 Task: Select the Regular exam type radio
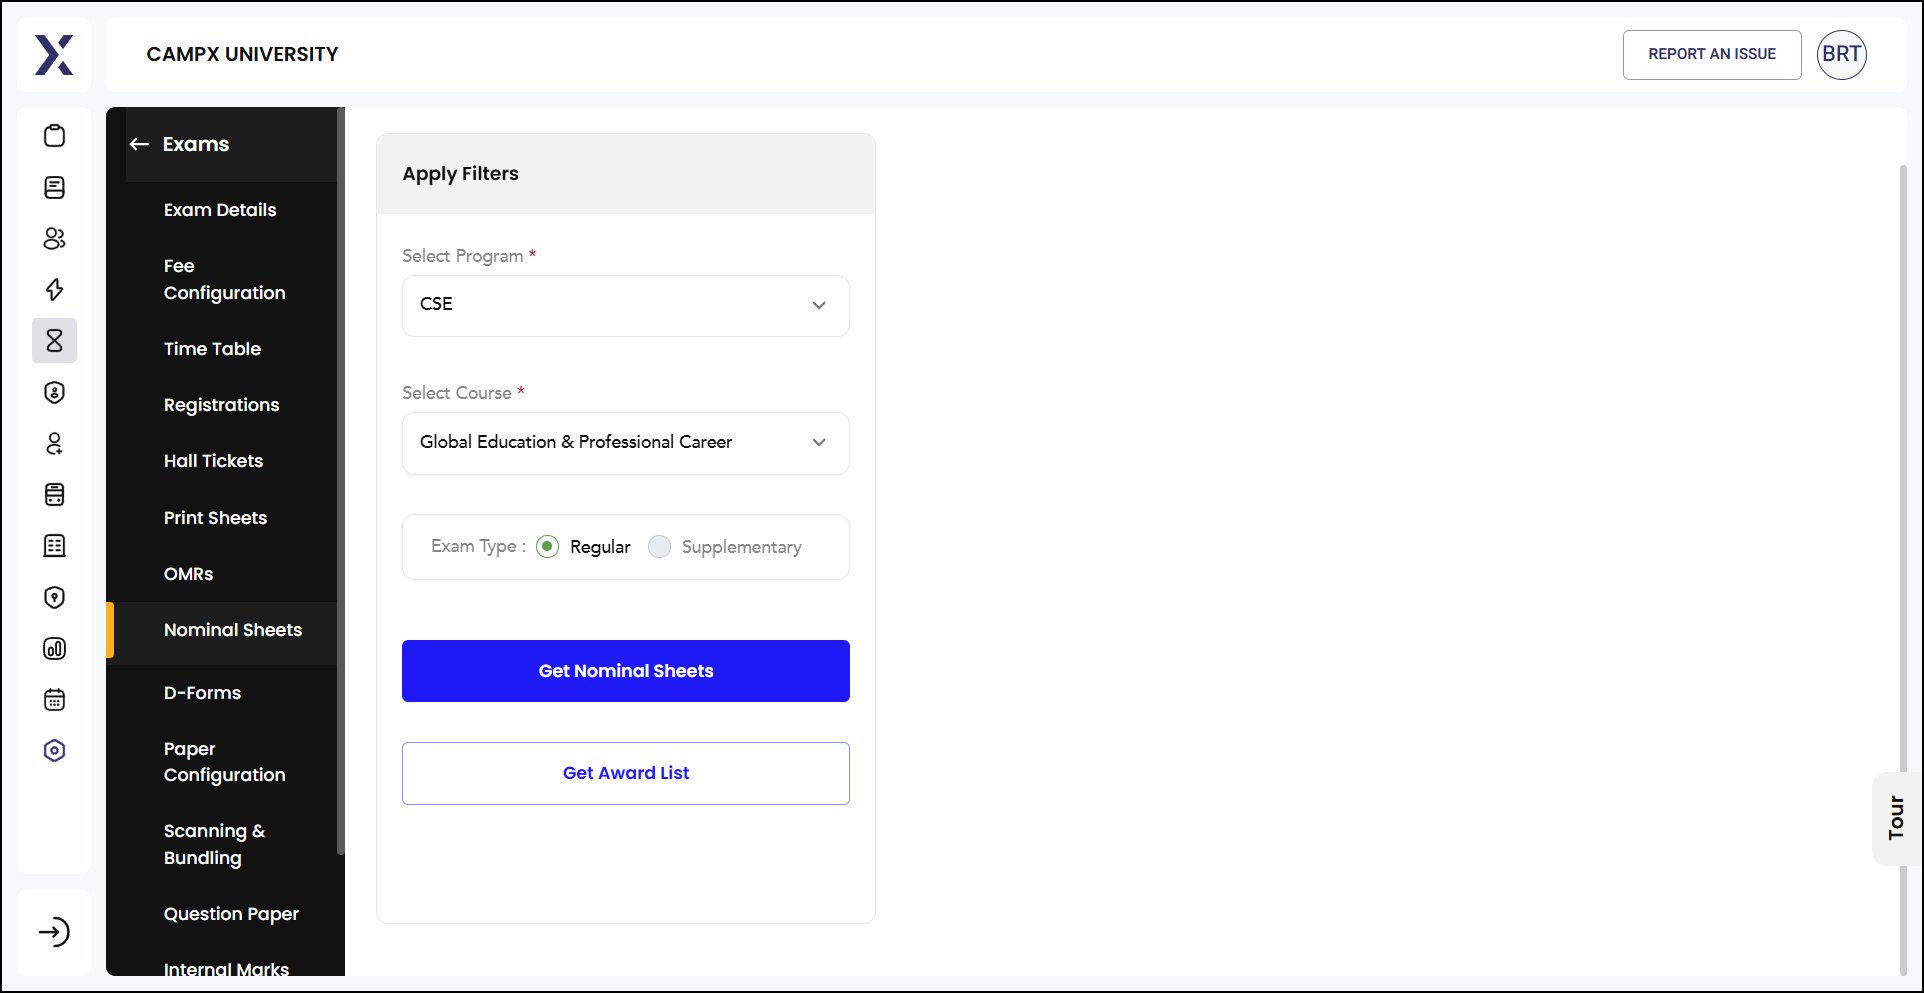(547, 546)
